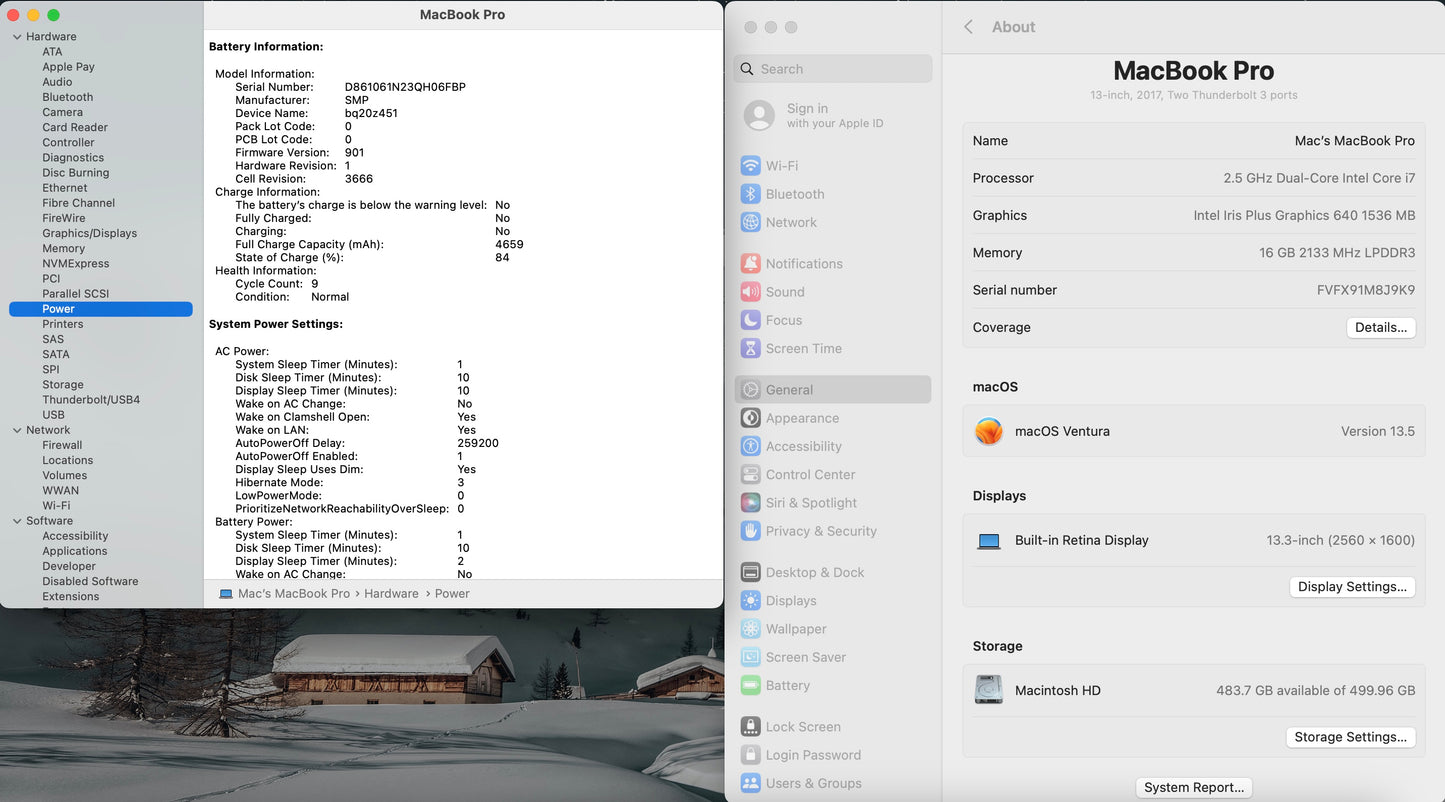Go back using the About back chevron

click(968, 27)
